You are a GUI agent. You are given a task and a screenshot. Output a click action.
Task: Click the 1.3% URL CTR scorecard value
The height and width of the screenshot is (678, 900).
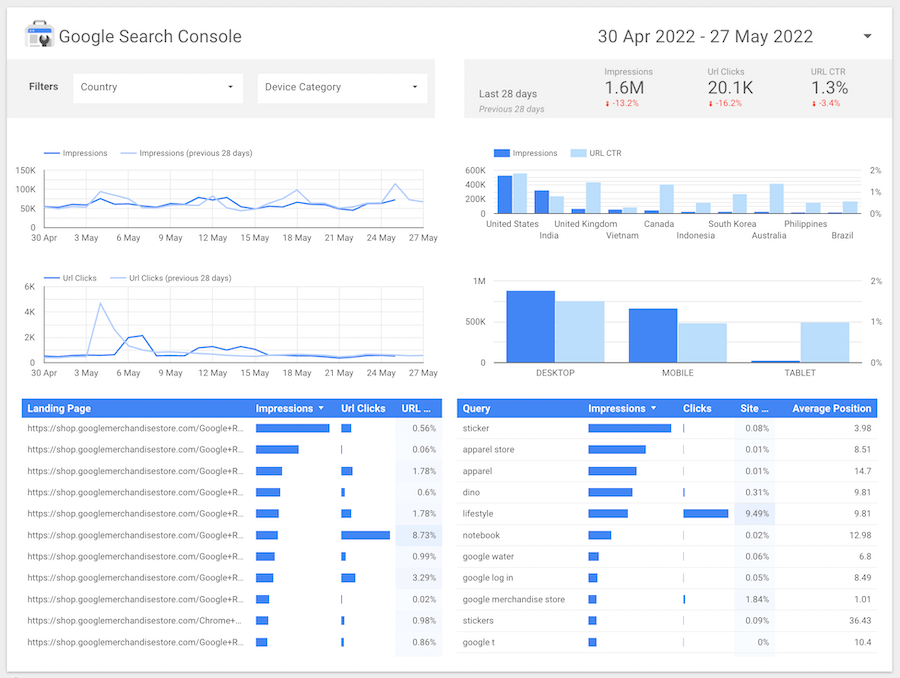click(x=829, y=88)
